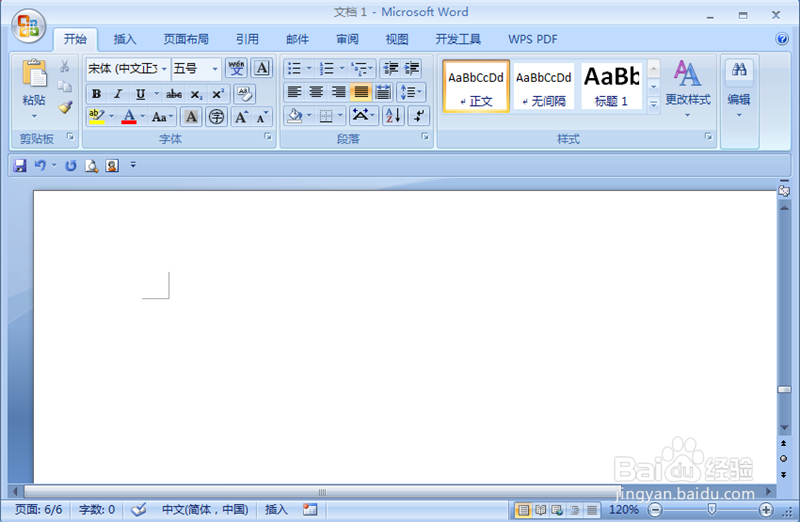Open the References (引用) tab
The width and height of the screenshot is (800, 522).
[x=247, y=39]
